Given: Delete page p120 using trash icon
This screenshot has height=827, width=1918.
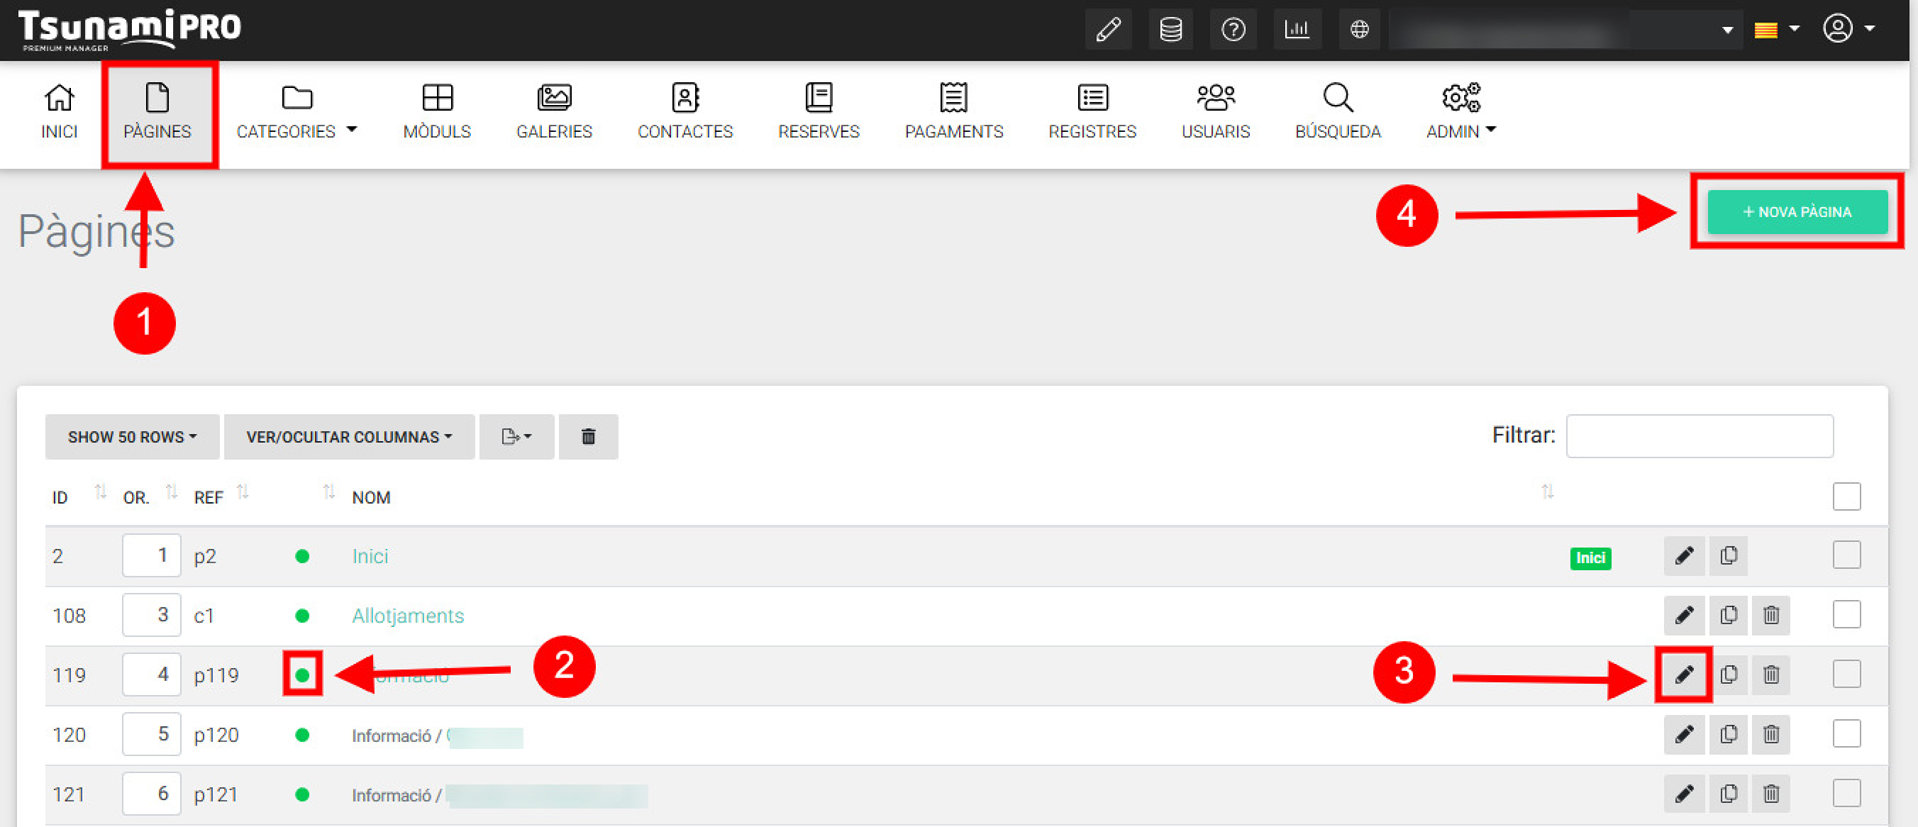Looking at the screenshot, I should pos(1770,735).
